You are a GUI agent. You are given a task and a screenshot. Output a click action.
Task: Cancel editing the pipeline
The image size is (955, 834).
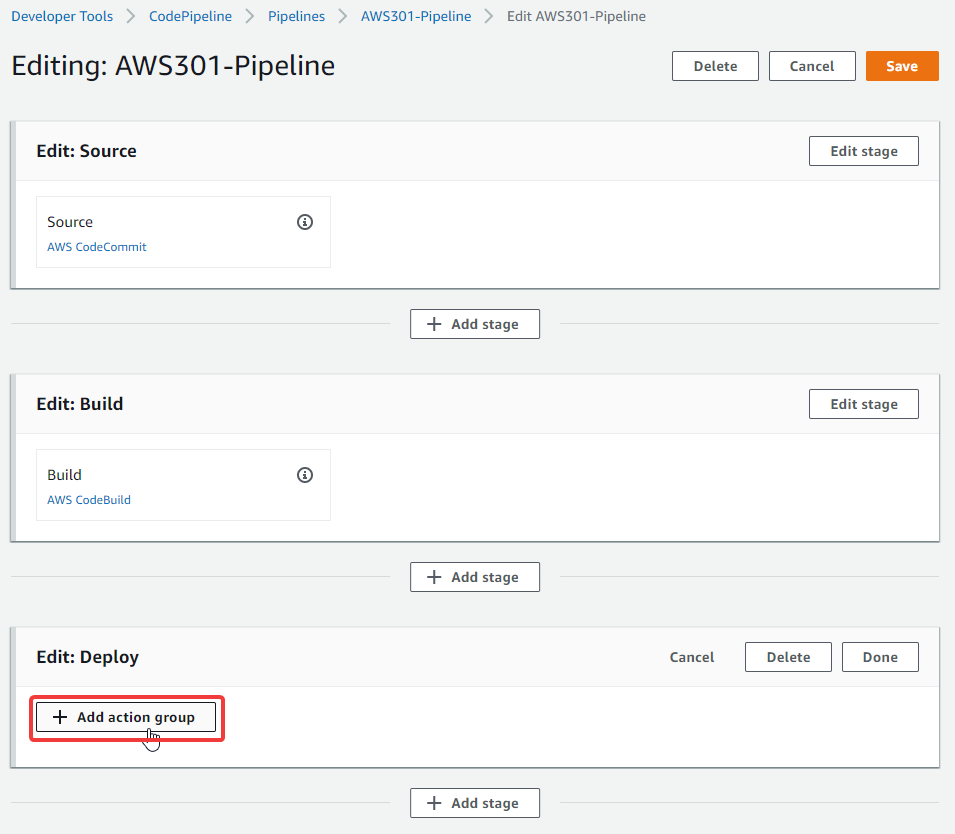(812, 66)
